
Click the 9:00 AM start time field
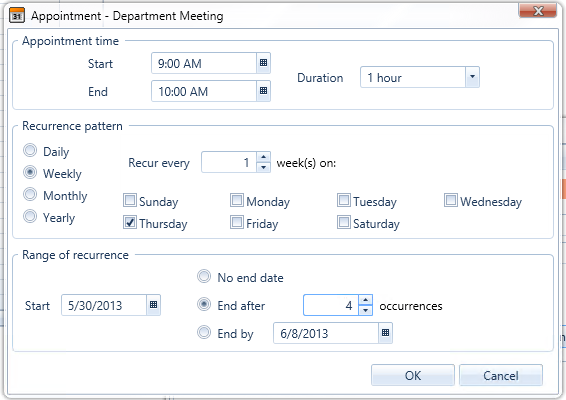204,63
